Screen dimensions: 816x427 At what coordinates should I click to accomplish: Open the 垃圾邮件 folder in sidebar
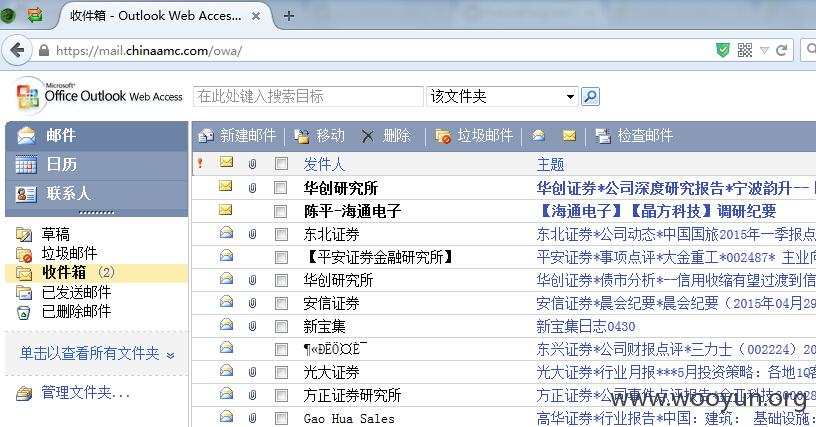69,253
